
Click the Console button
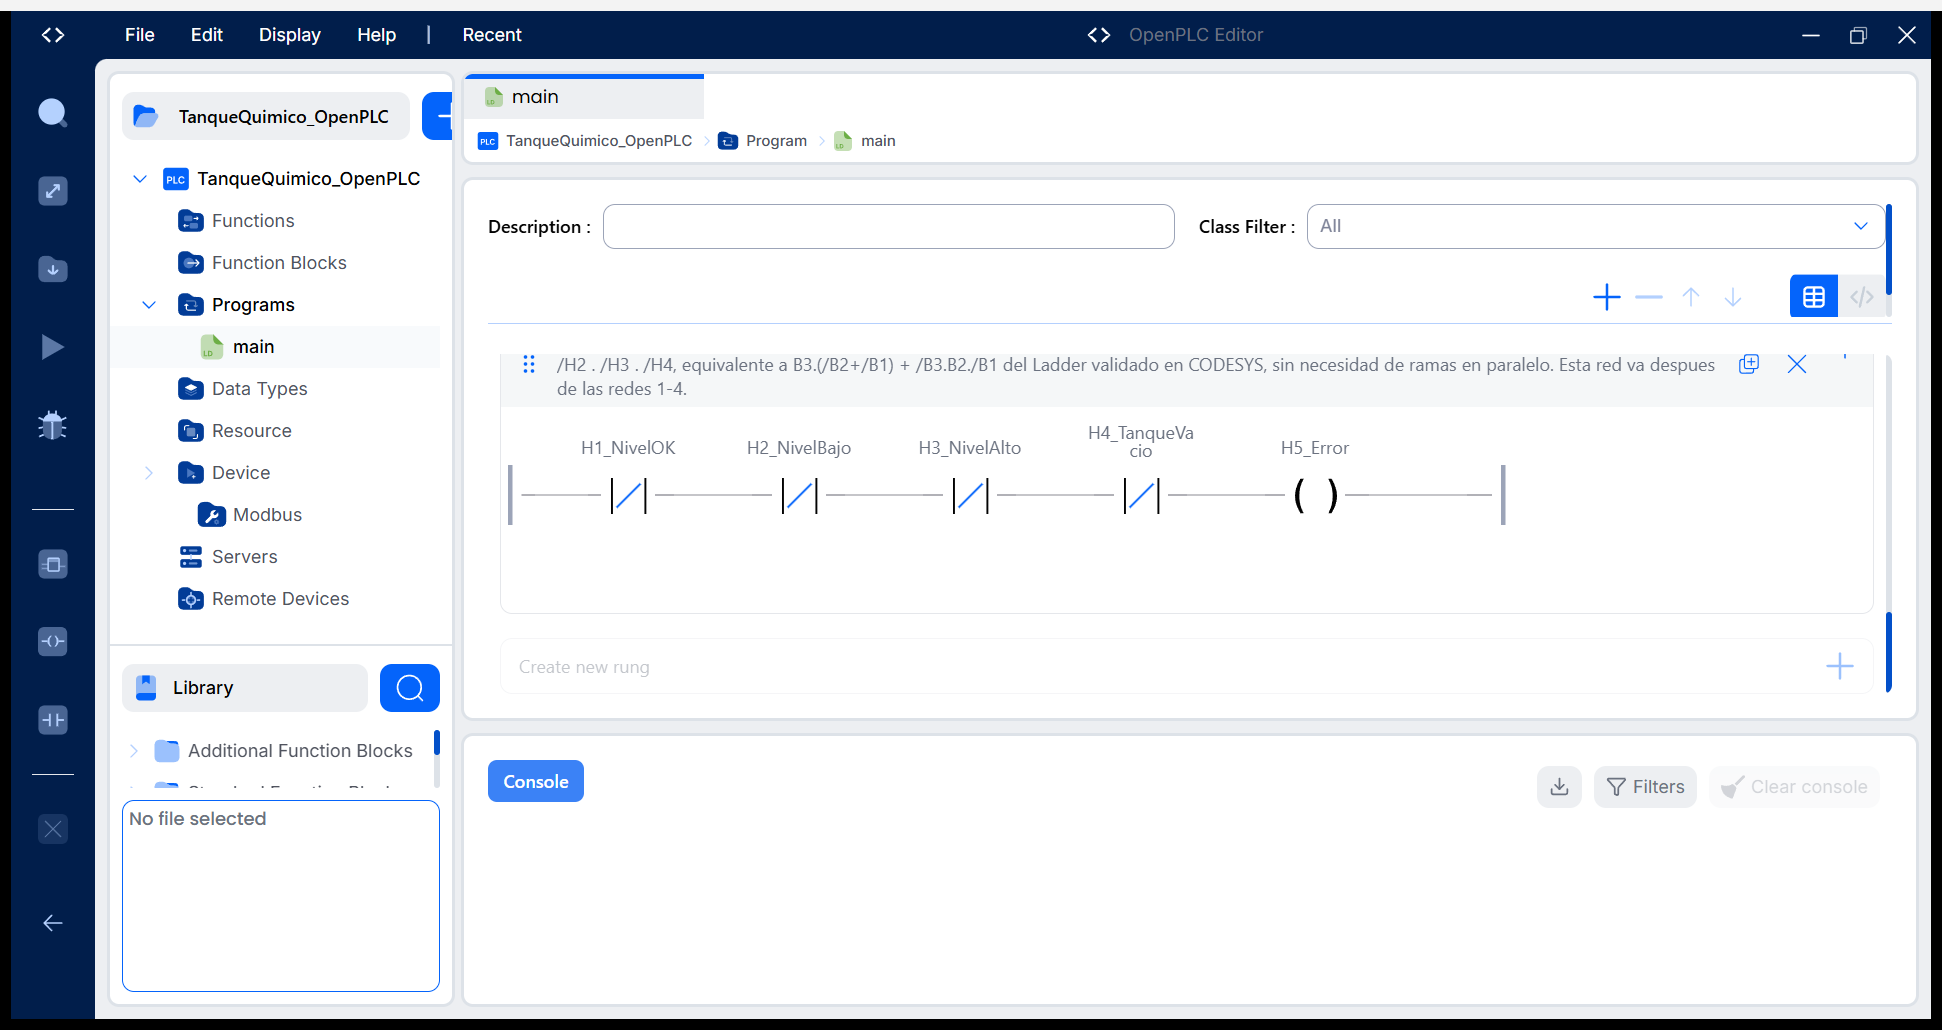[x=536, y=782]
